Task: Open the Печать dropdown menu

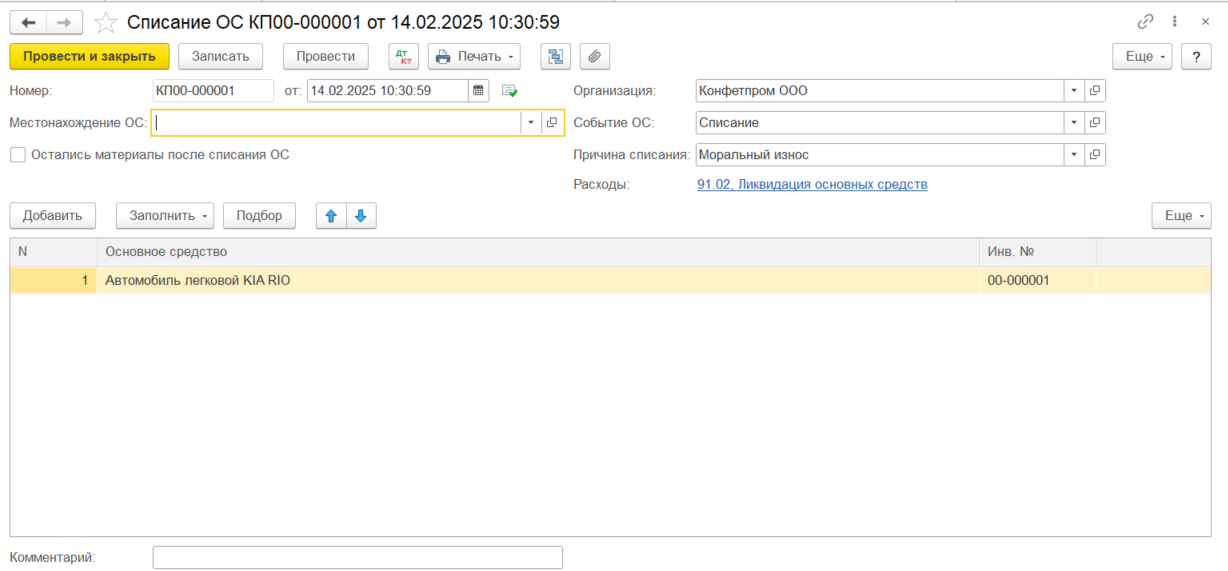Action: 475,56
